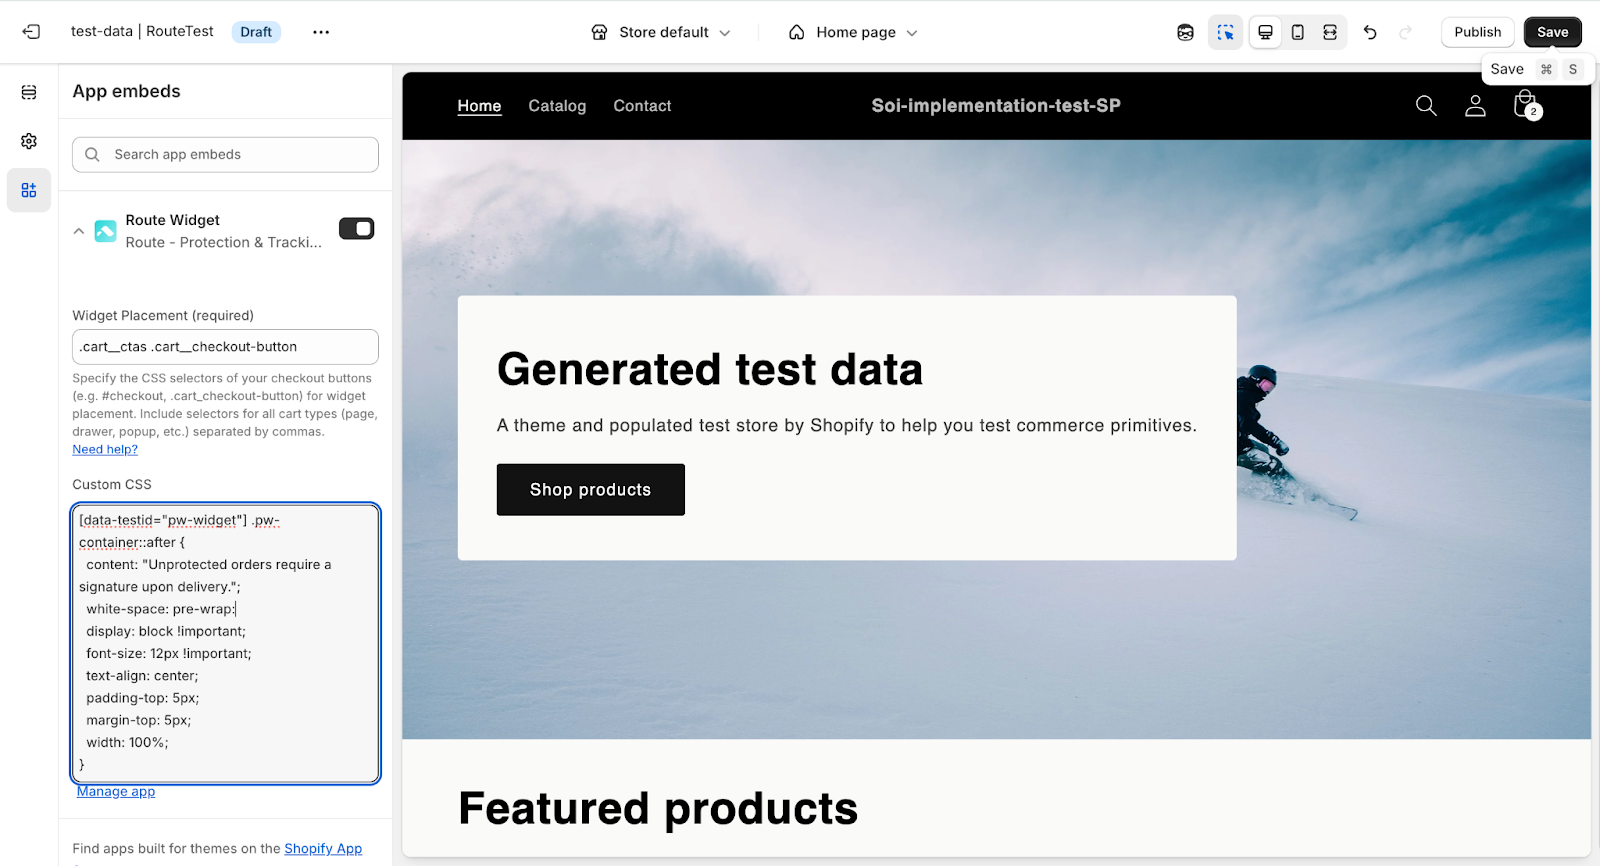Screen dimensions: 1600x866
Task: Click the Shop products button
Action: 590,489
